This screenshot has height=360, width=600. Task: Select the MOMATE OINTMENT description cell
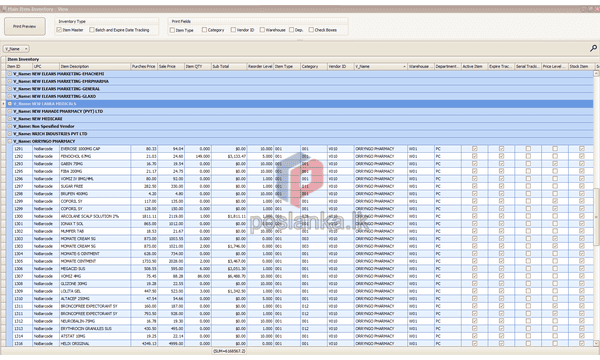click(x=95, y=261)
